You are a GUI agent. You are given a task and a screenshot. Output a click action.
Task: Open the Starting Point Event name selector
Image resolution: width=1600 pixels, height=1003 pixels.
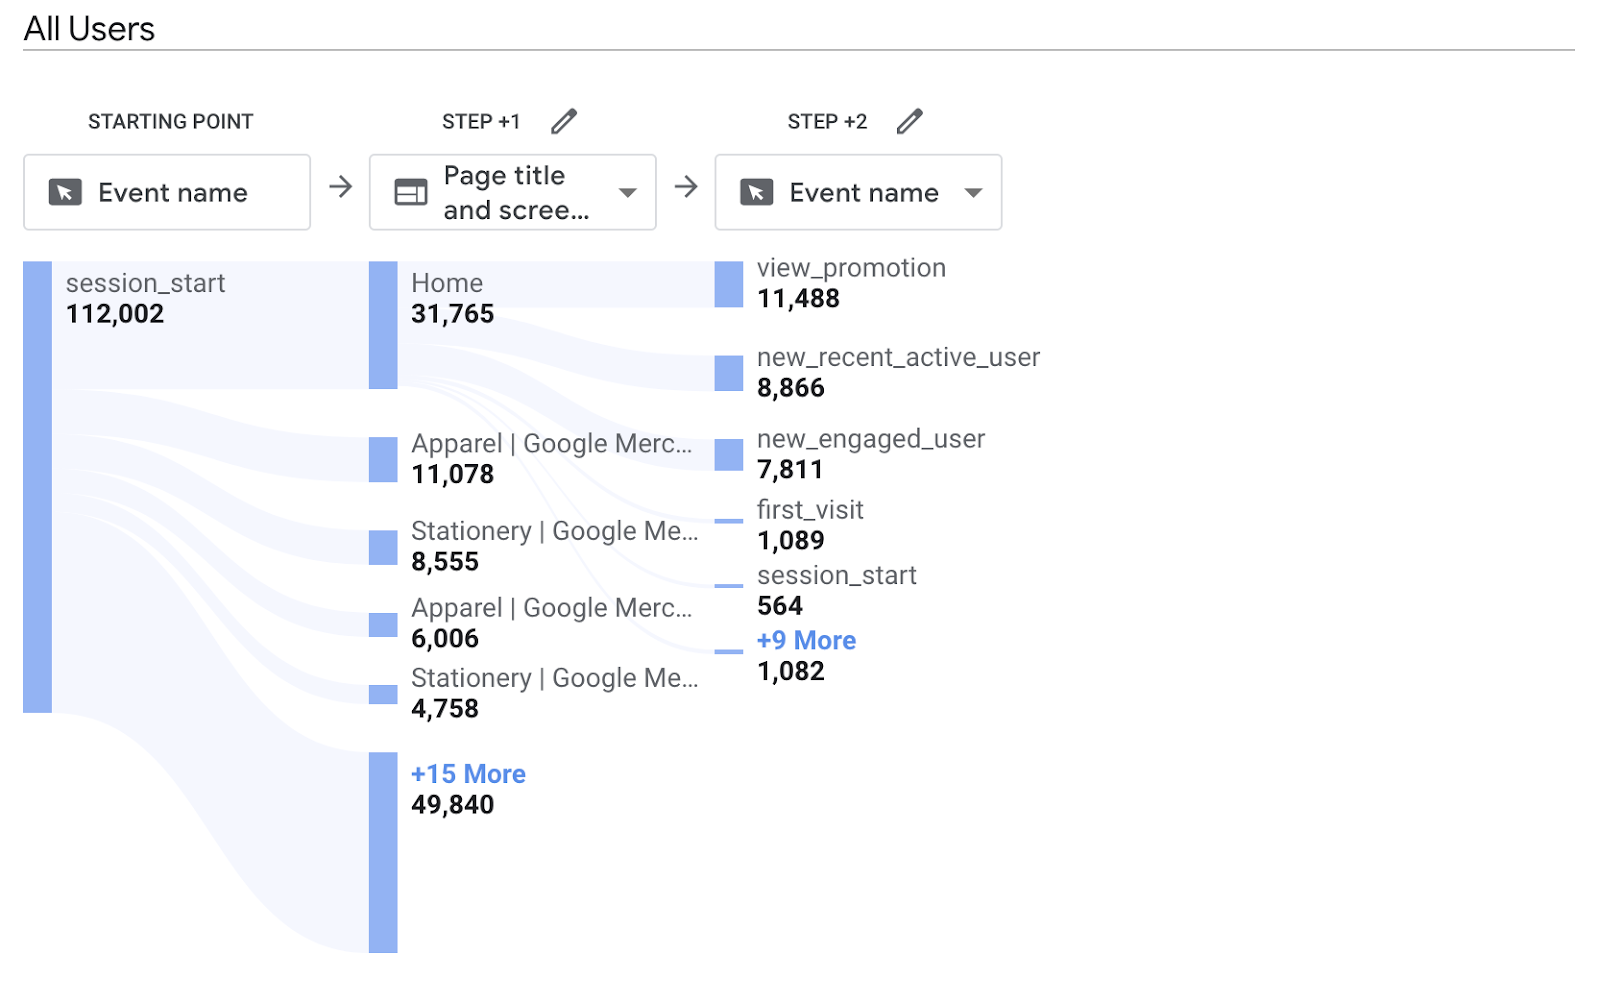(167, 192)
